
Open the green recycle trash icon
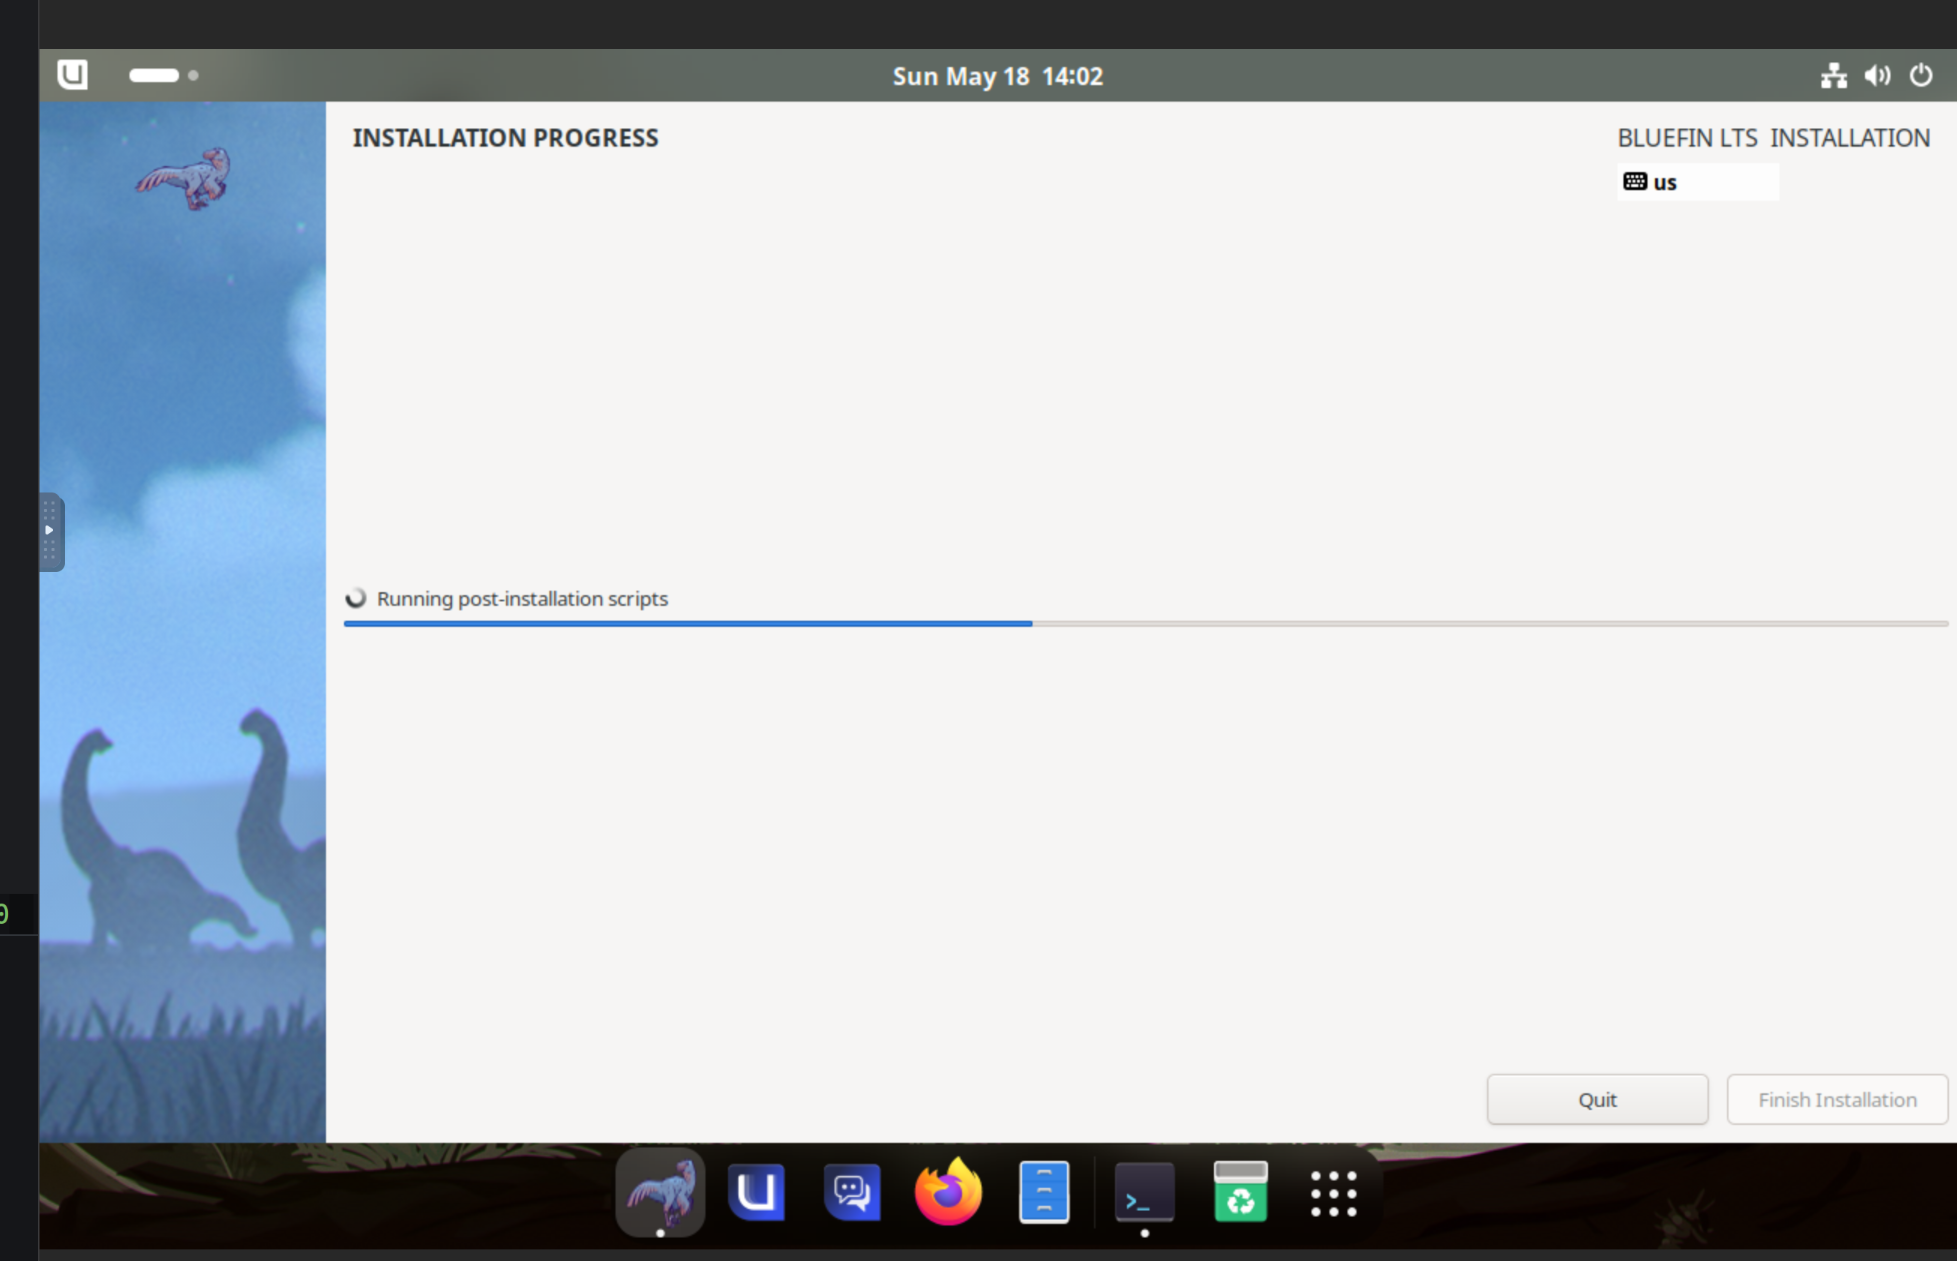[x=1240, y=1191]
